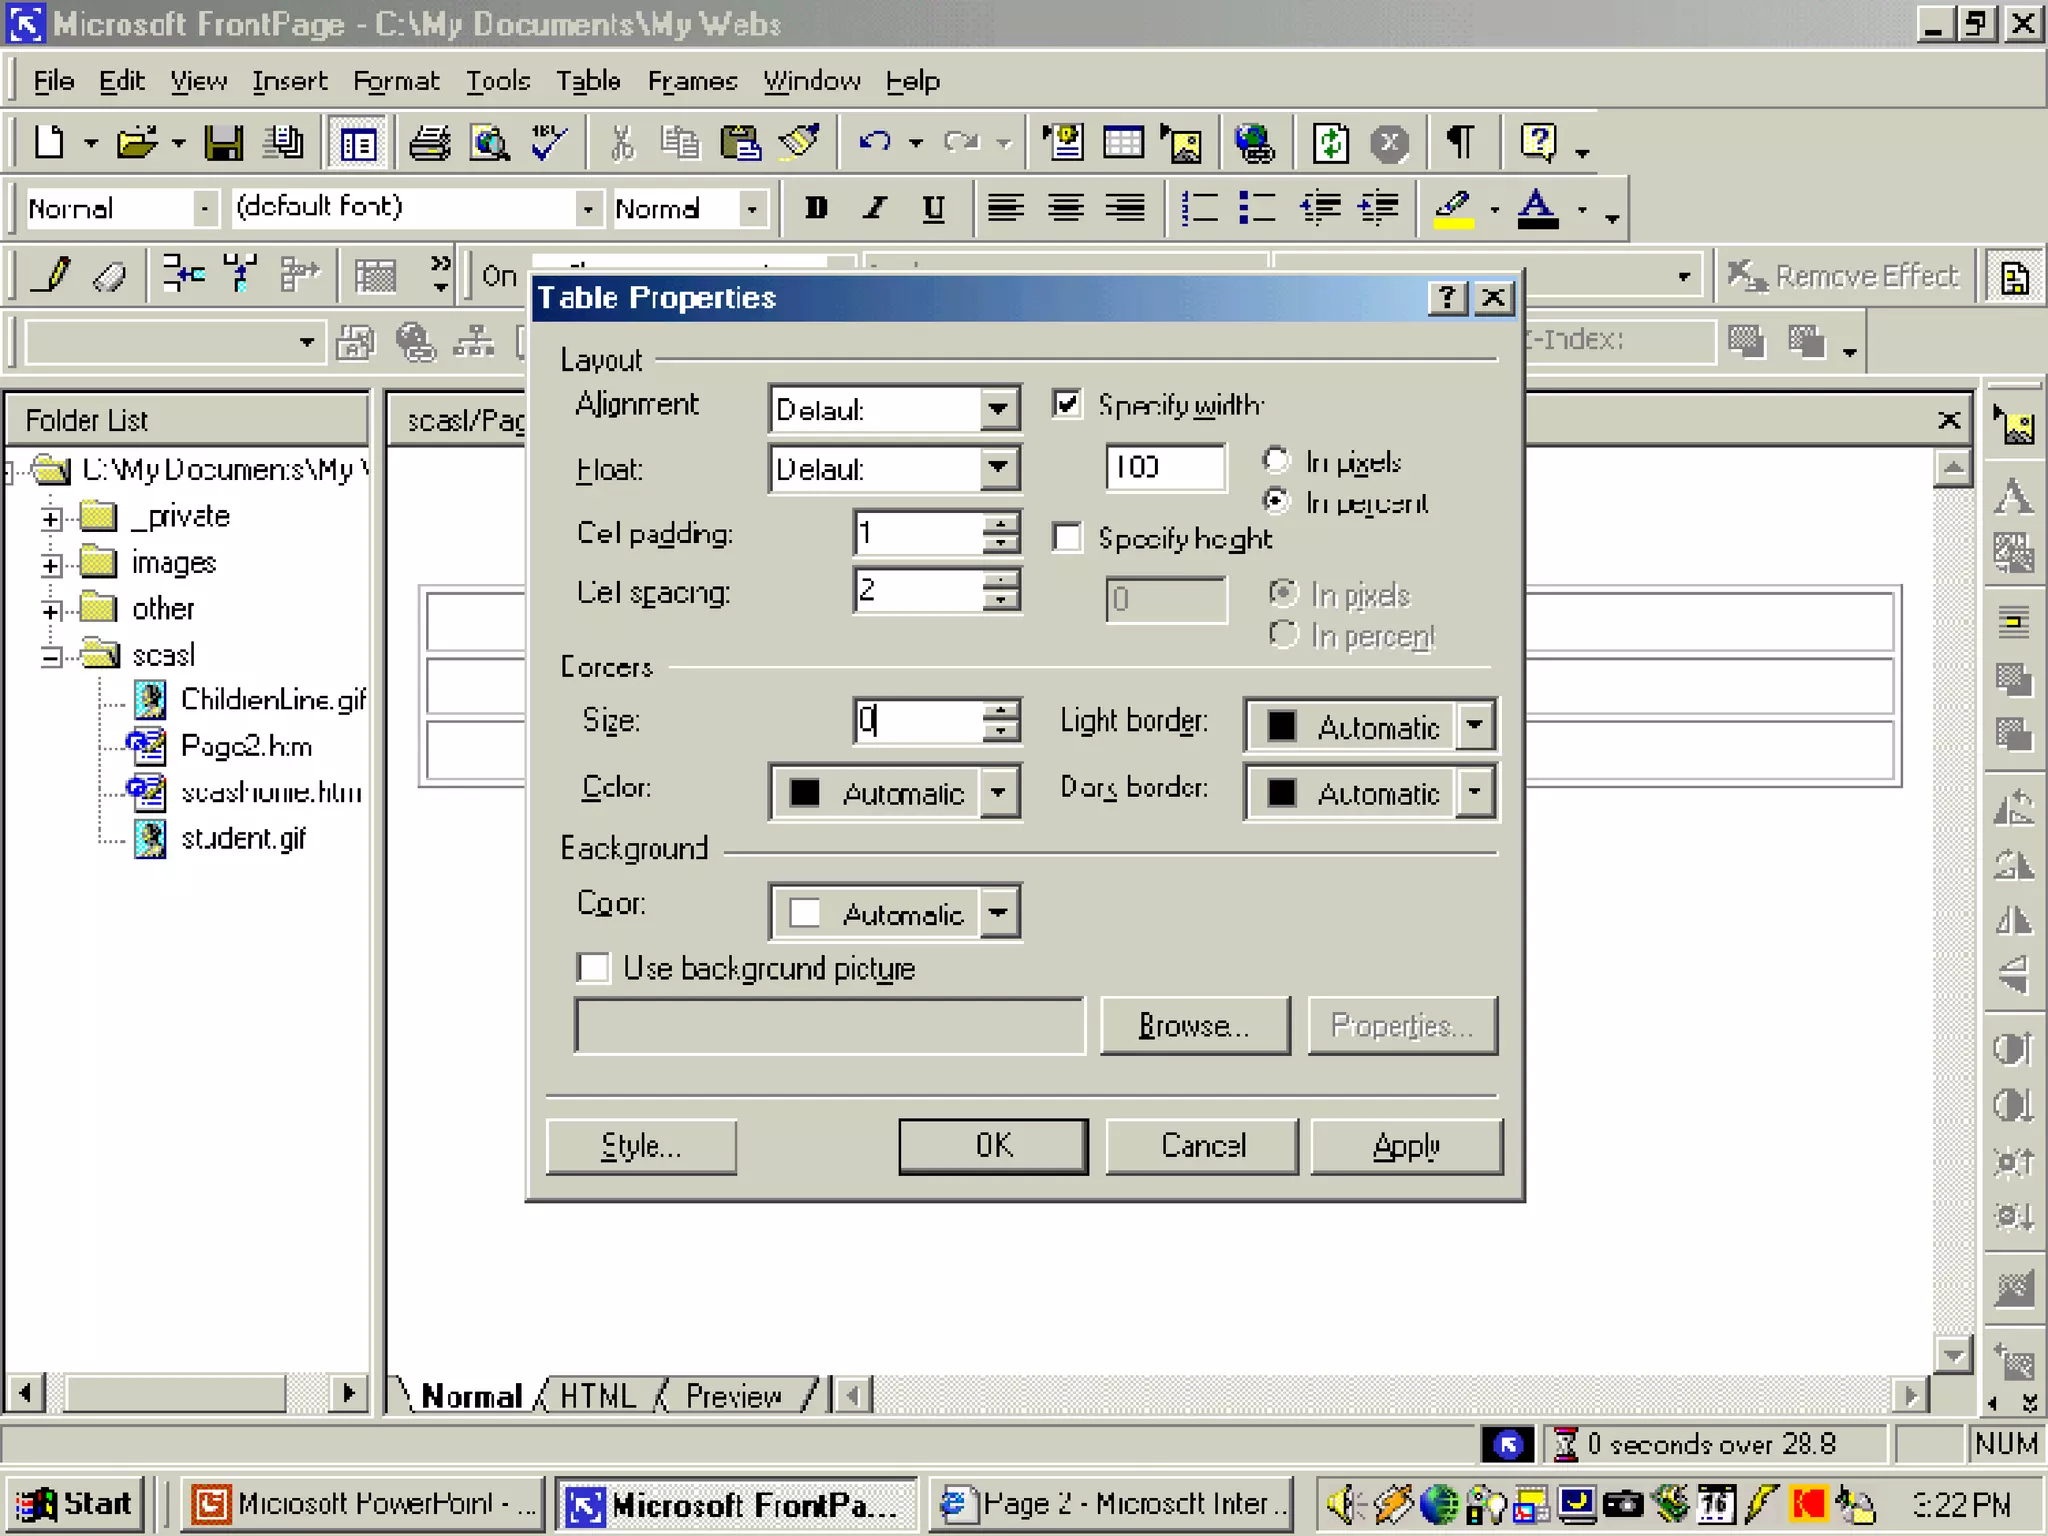Switch to the HTML view tab
The height and width of the screenshot is (1536, 2048).
coord(597,1395)
